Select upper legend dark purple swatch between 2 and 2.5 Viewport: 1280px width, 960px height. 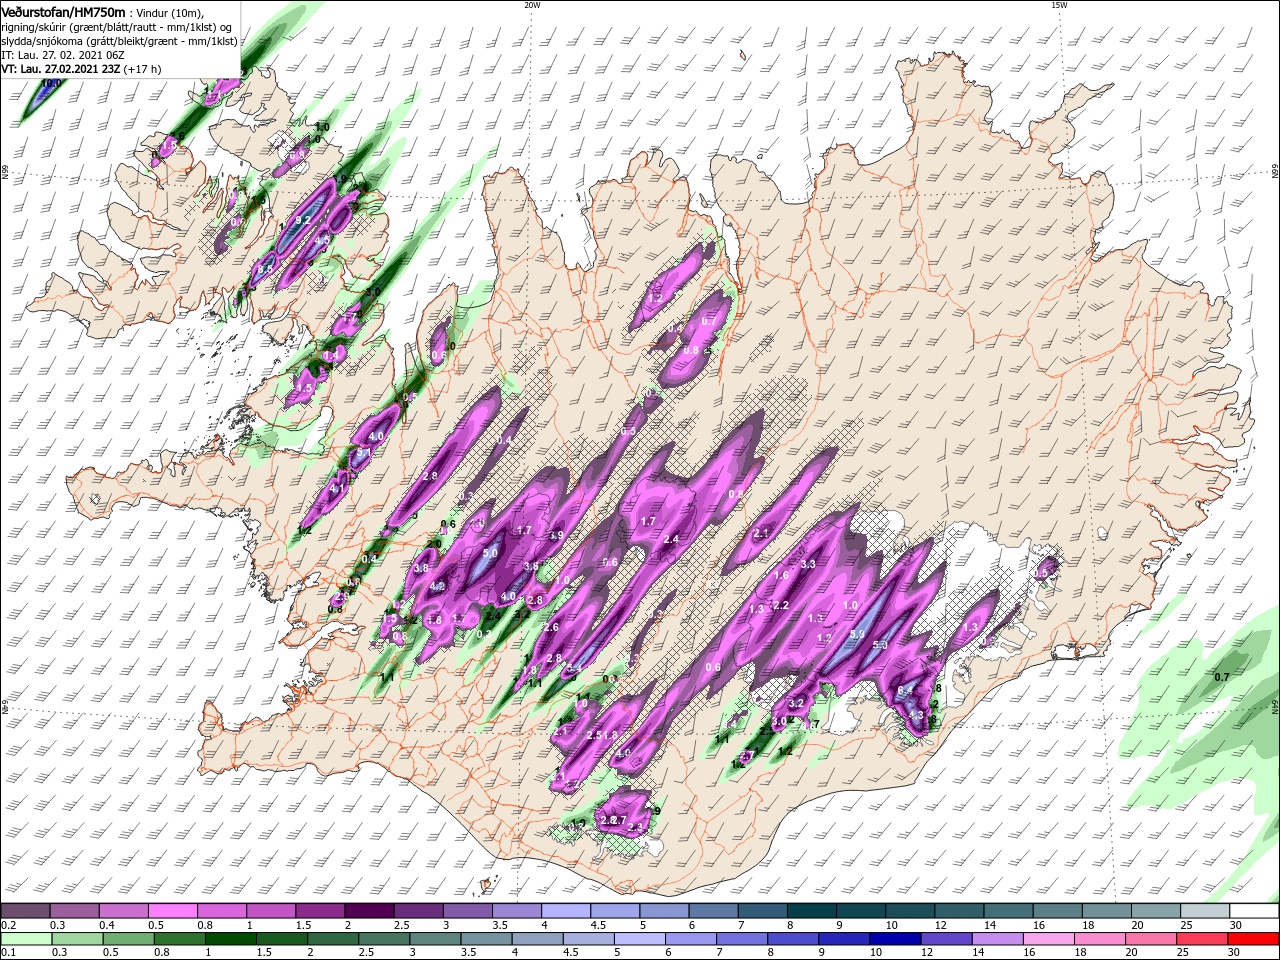369,911
